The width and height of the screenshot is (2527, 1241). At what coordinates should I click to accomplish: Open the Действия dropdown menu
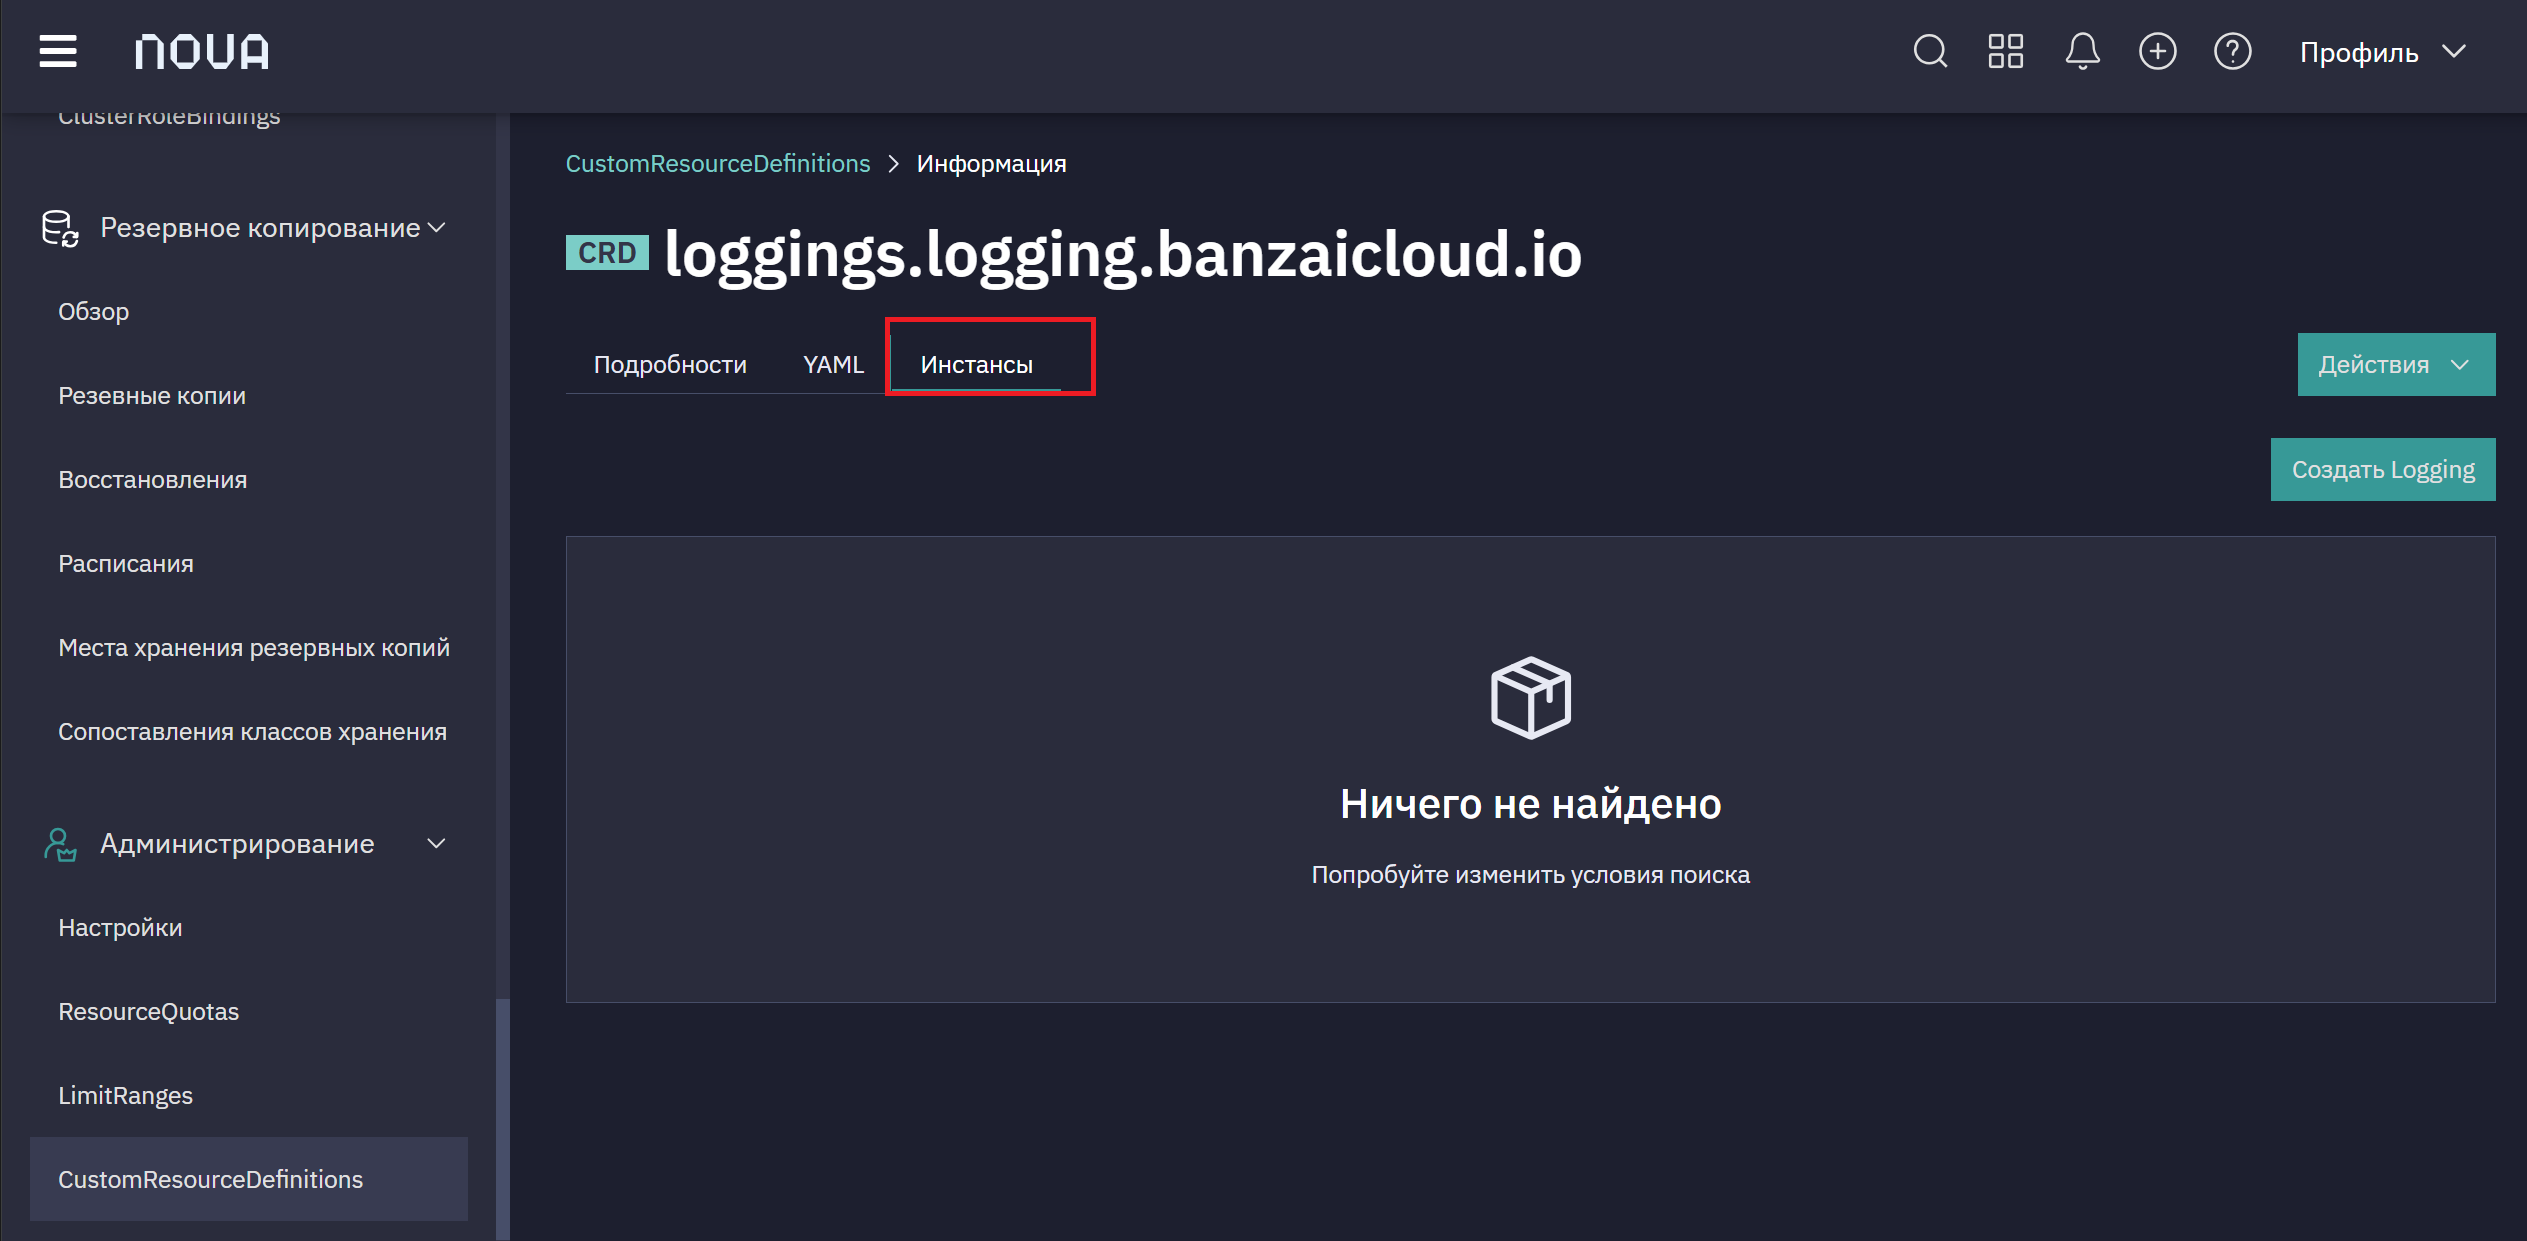click(2395, 364)
